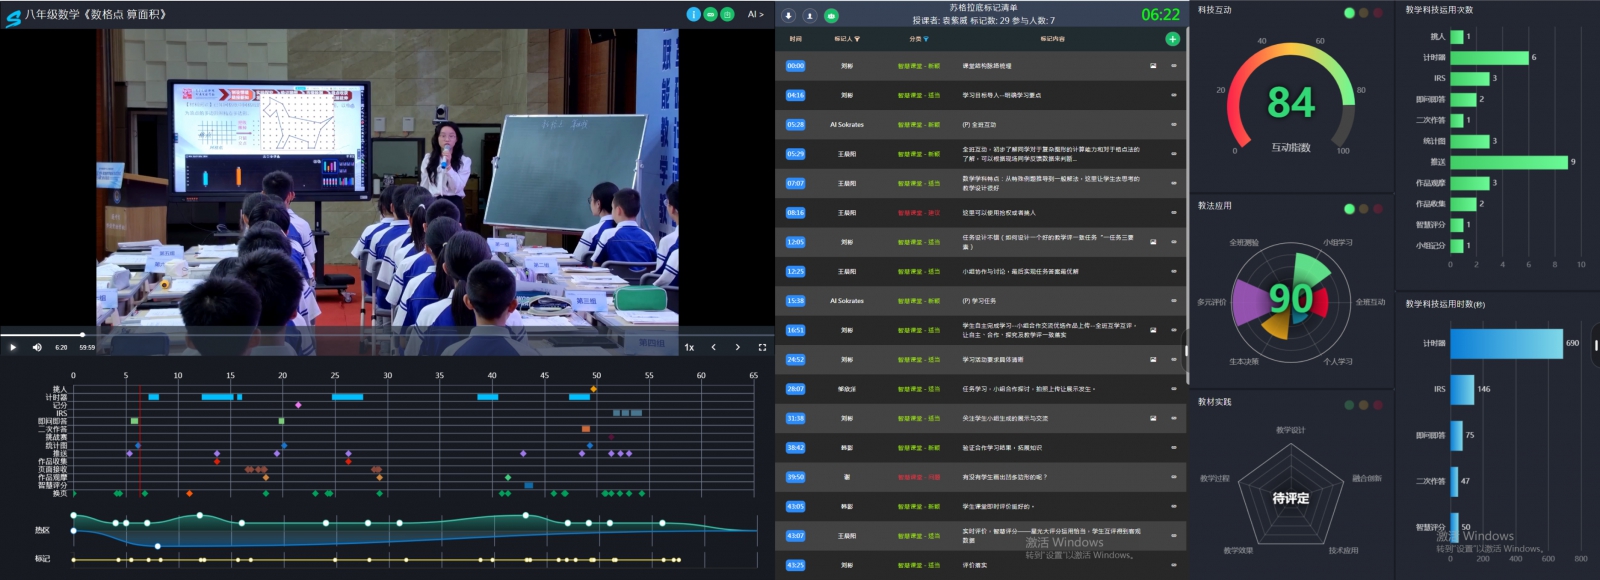Go to next video segment arrow
This screenshot has width=1600, height=580.
738,347
